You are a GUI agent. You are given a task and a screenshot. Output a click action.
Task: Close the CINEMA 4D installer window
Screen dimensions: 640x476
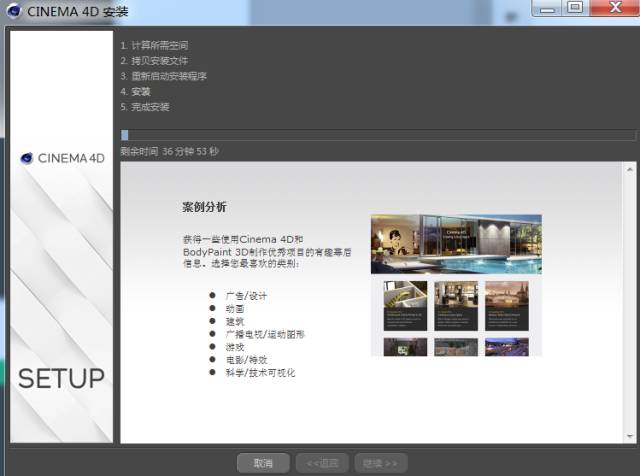tap(610, 8)
